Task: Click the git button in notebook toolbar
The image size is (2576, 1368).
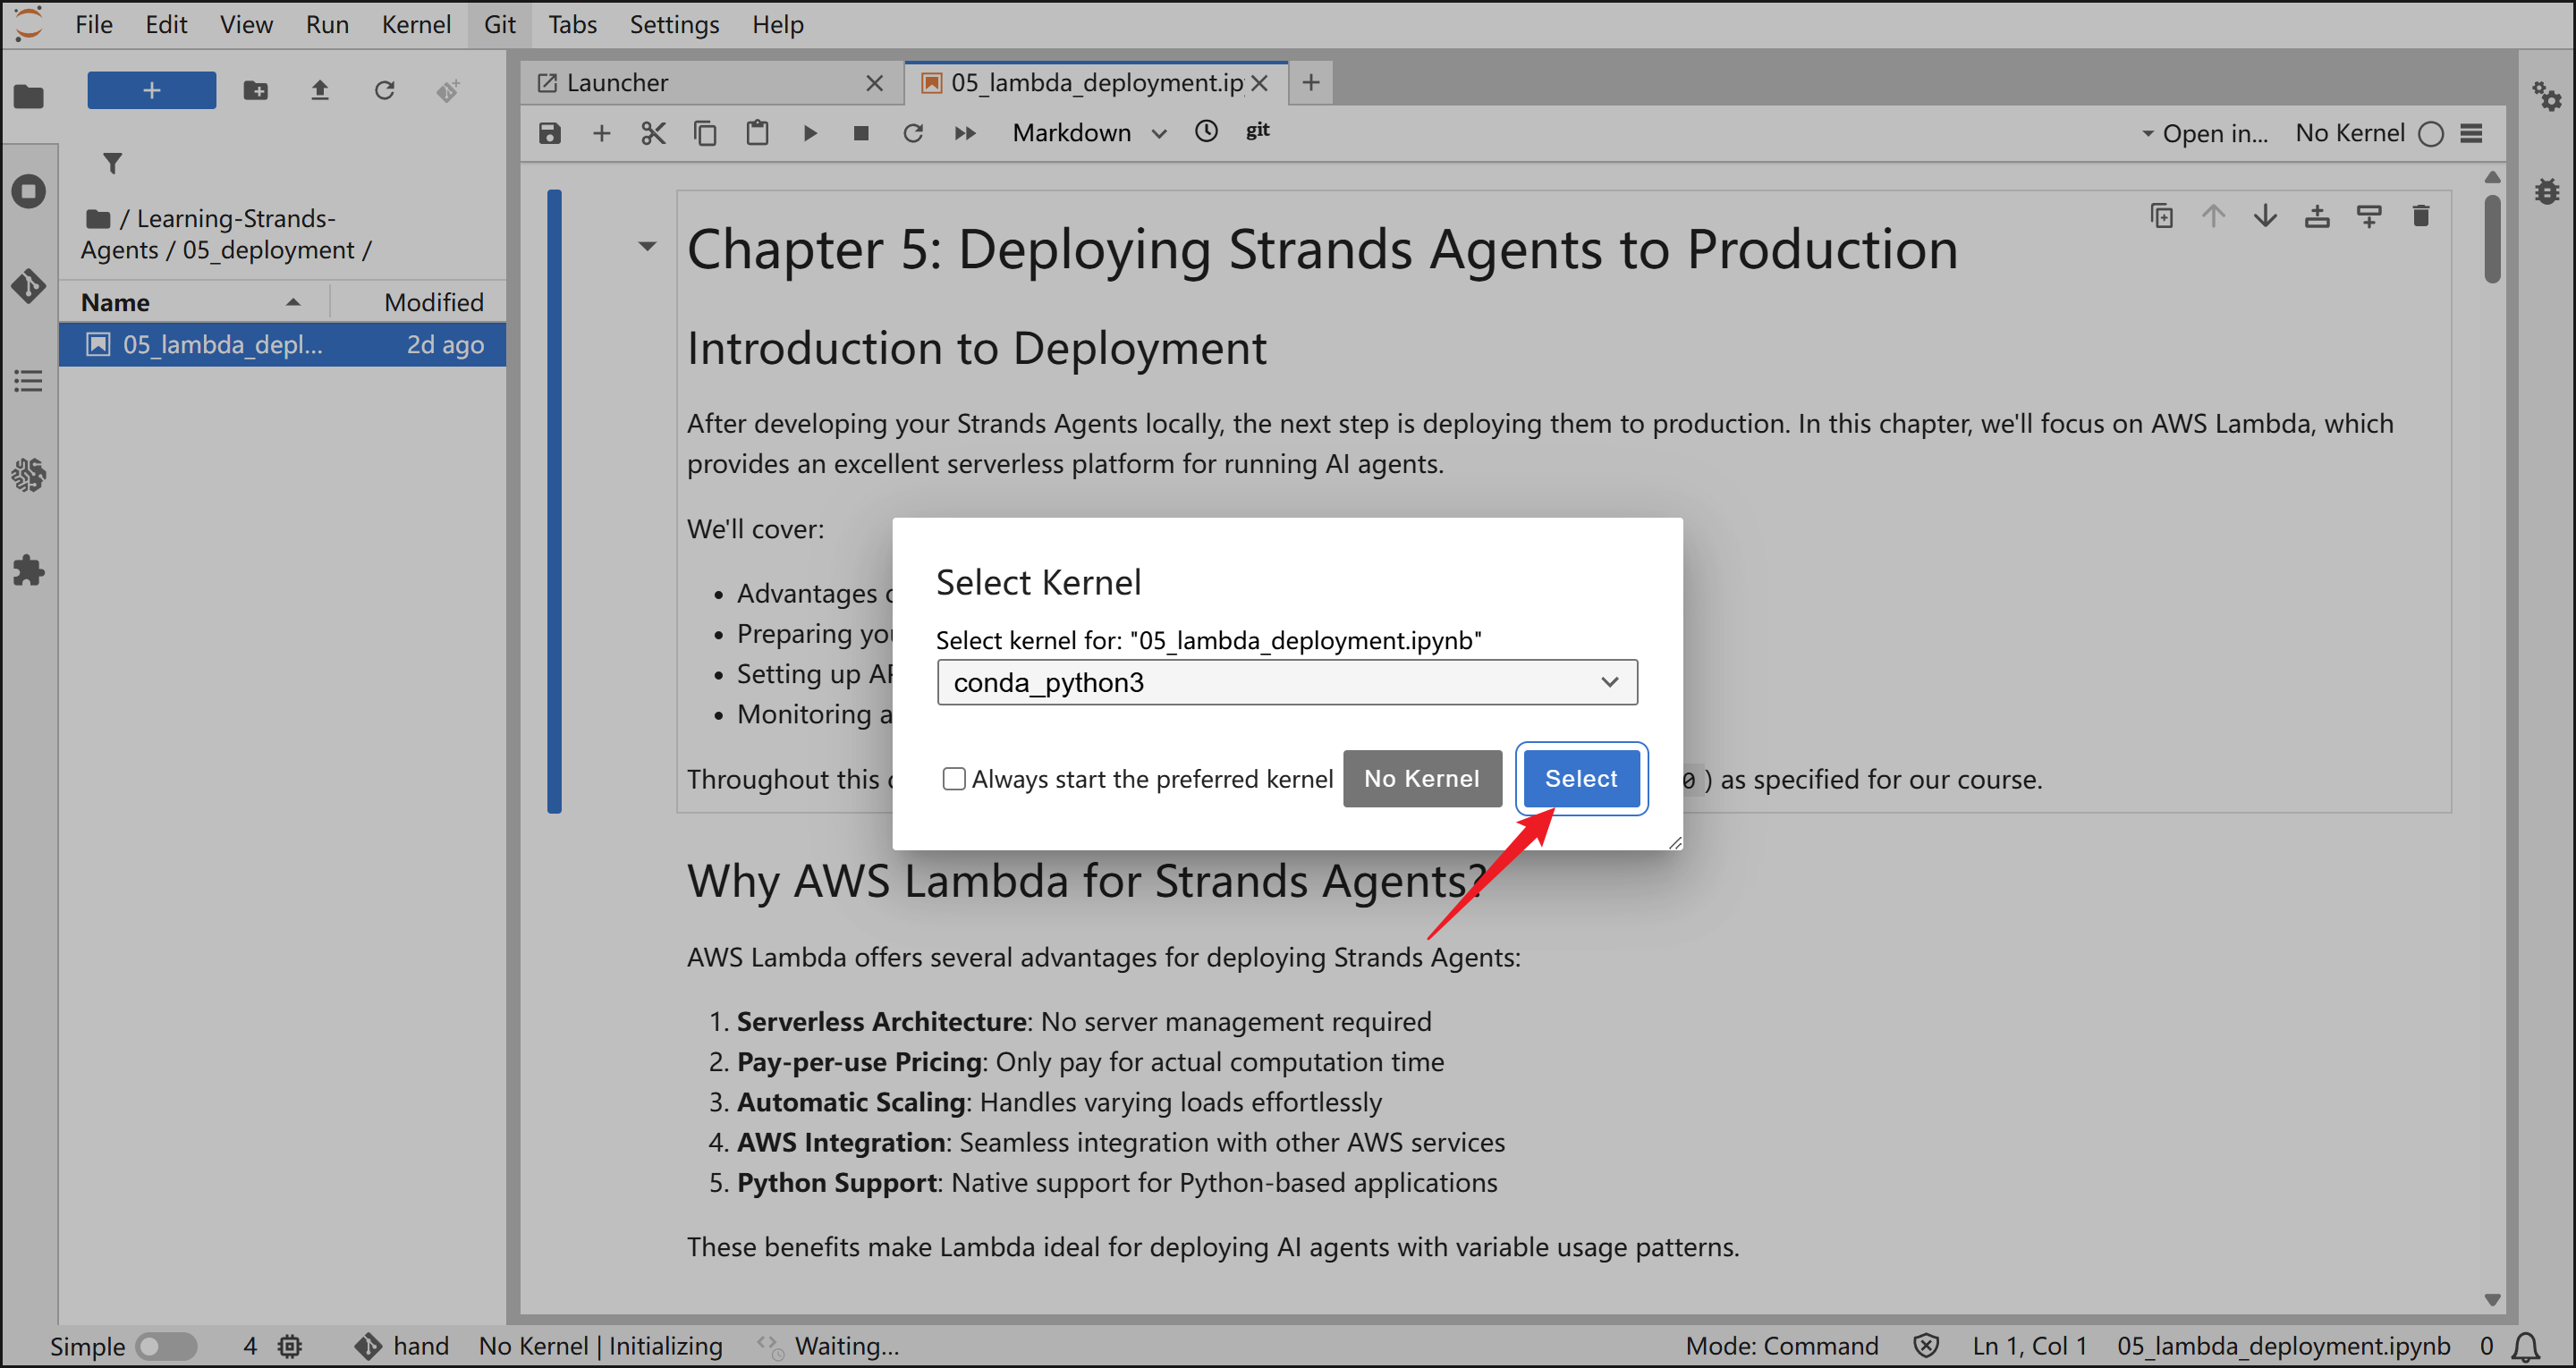Action: 1258,131
